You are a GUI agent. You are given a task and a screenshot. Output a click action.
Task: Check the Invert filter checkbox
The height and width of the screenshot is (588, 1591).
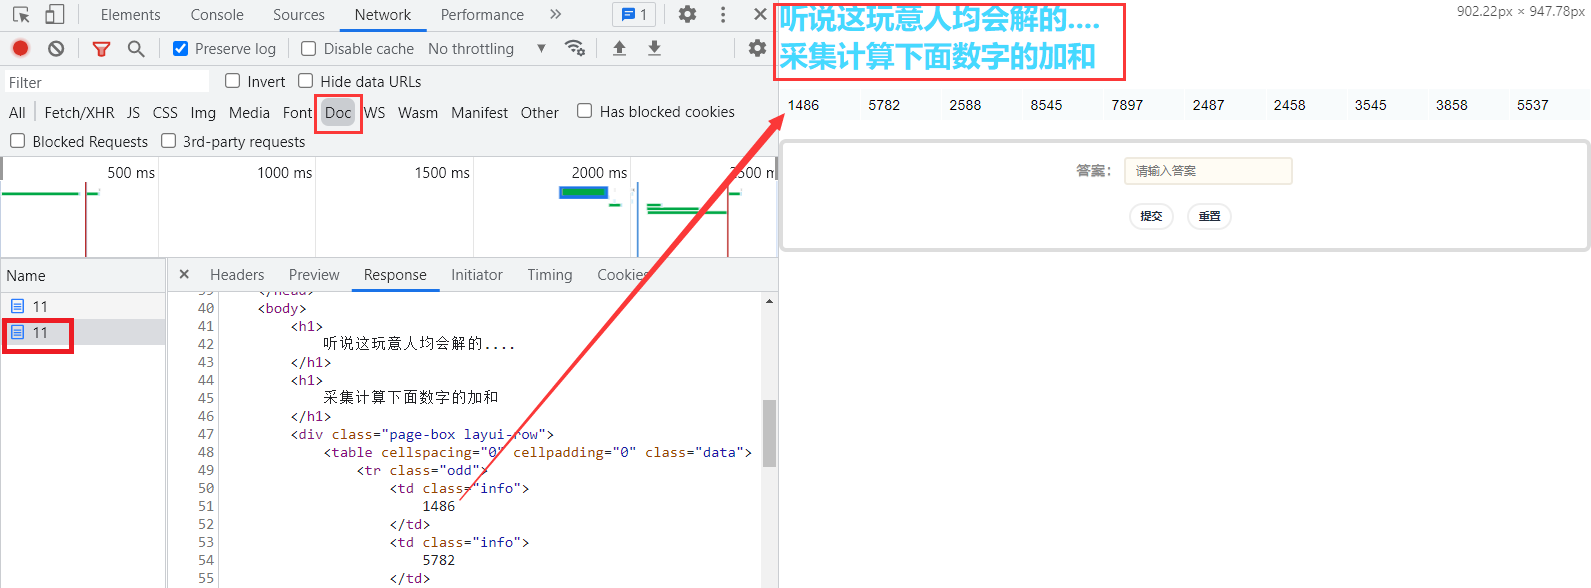click(233, 81)
